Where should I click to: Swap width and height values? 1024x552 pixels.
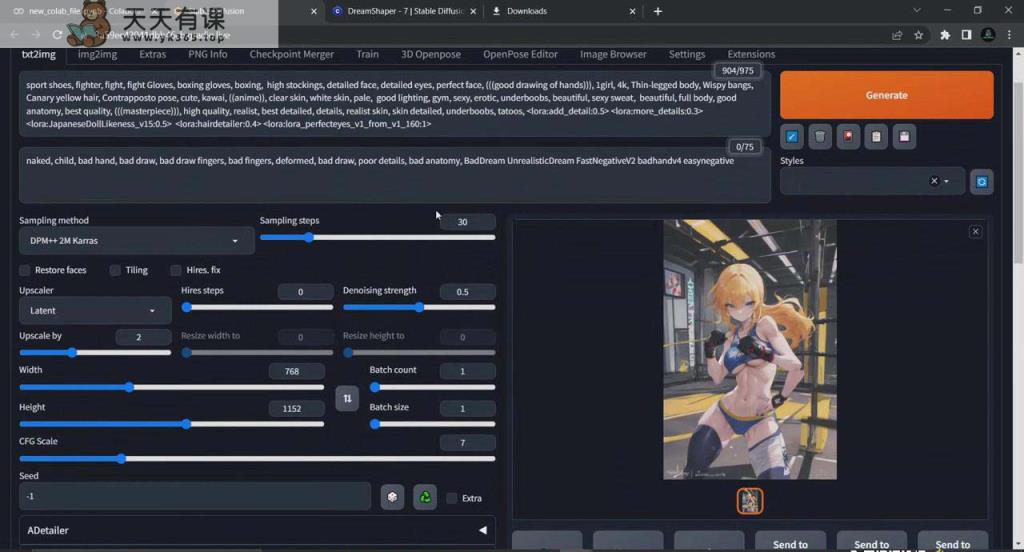coord(347,398)
